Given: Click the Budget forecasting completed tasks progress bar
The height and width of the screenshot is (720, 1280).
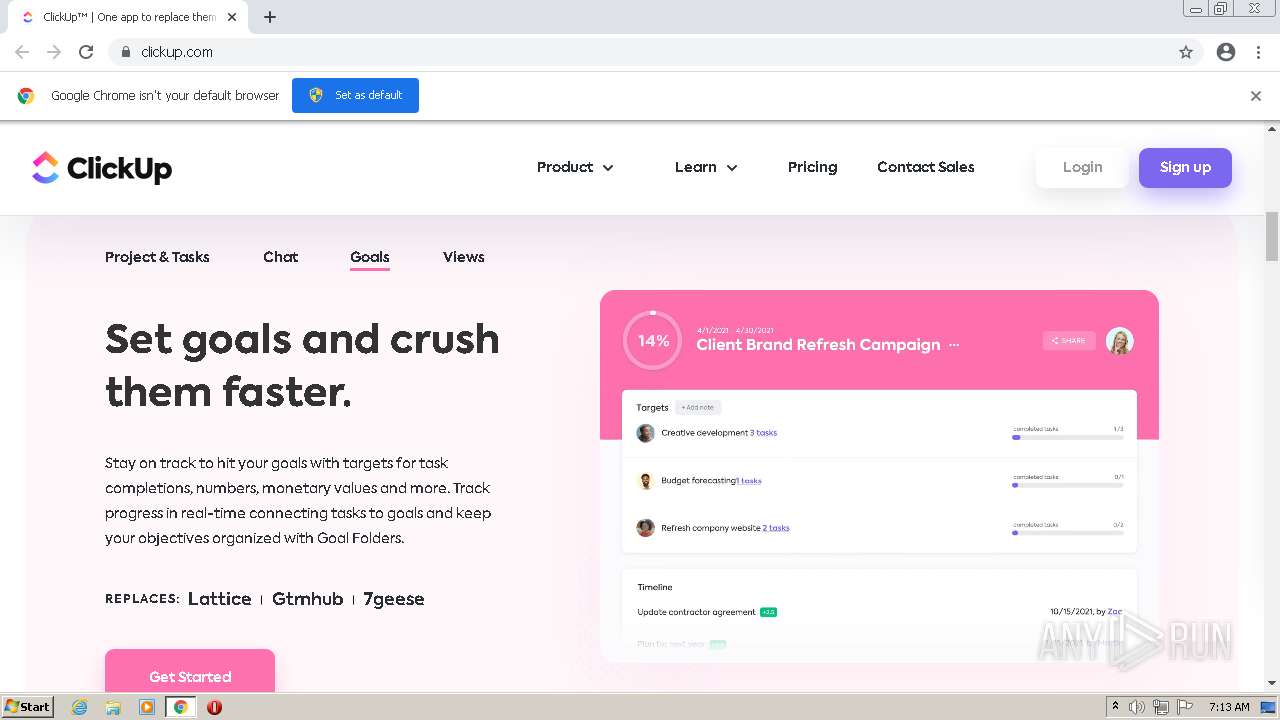Looking at the screenshot, I should [1068, 485].
